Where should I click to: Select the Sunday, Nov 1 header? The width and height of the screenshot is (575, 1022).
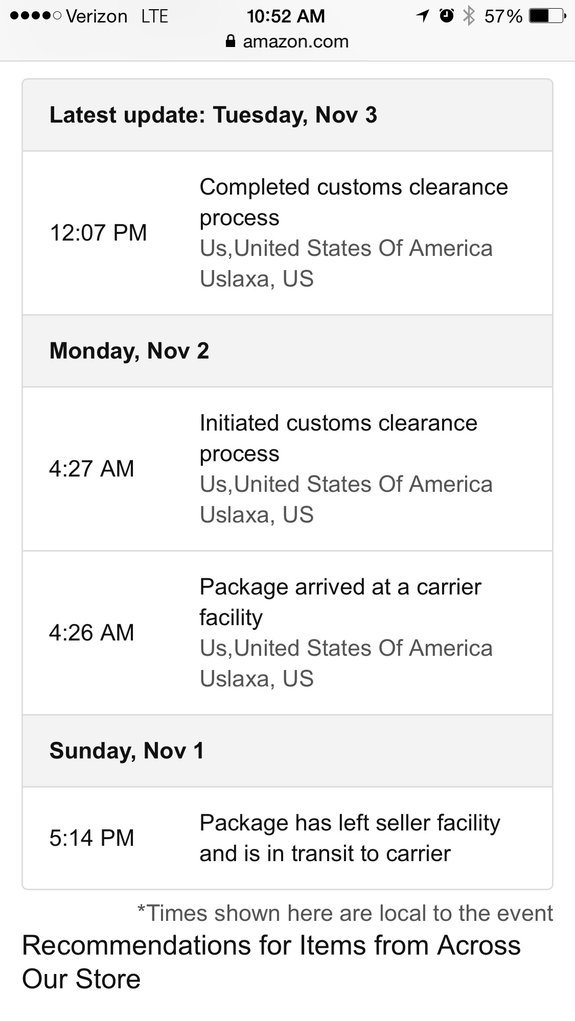288,751
